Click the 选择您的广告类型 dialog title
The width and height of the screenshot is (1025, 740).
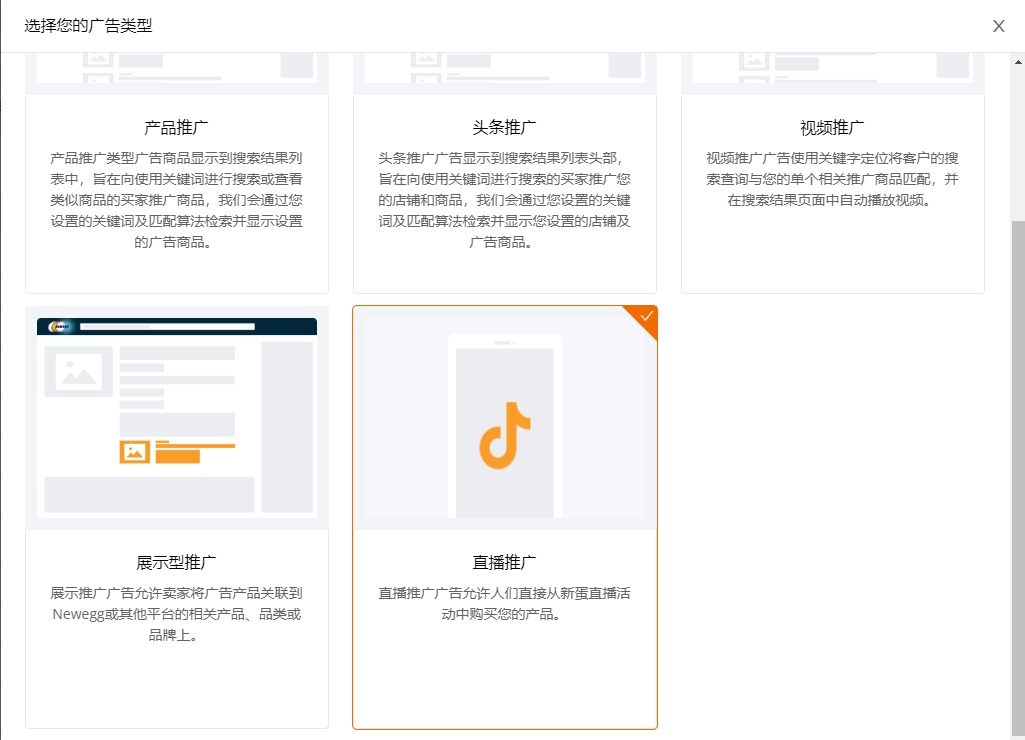pos(88,26)
